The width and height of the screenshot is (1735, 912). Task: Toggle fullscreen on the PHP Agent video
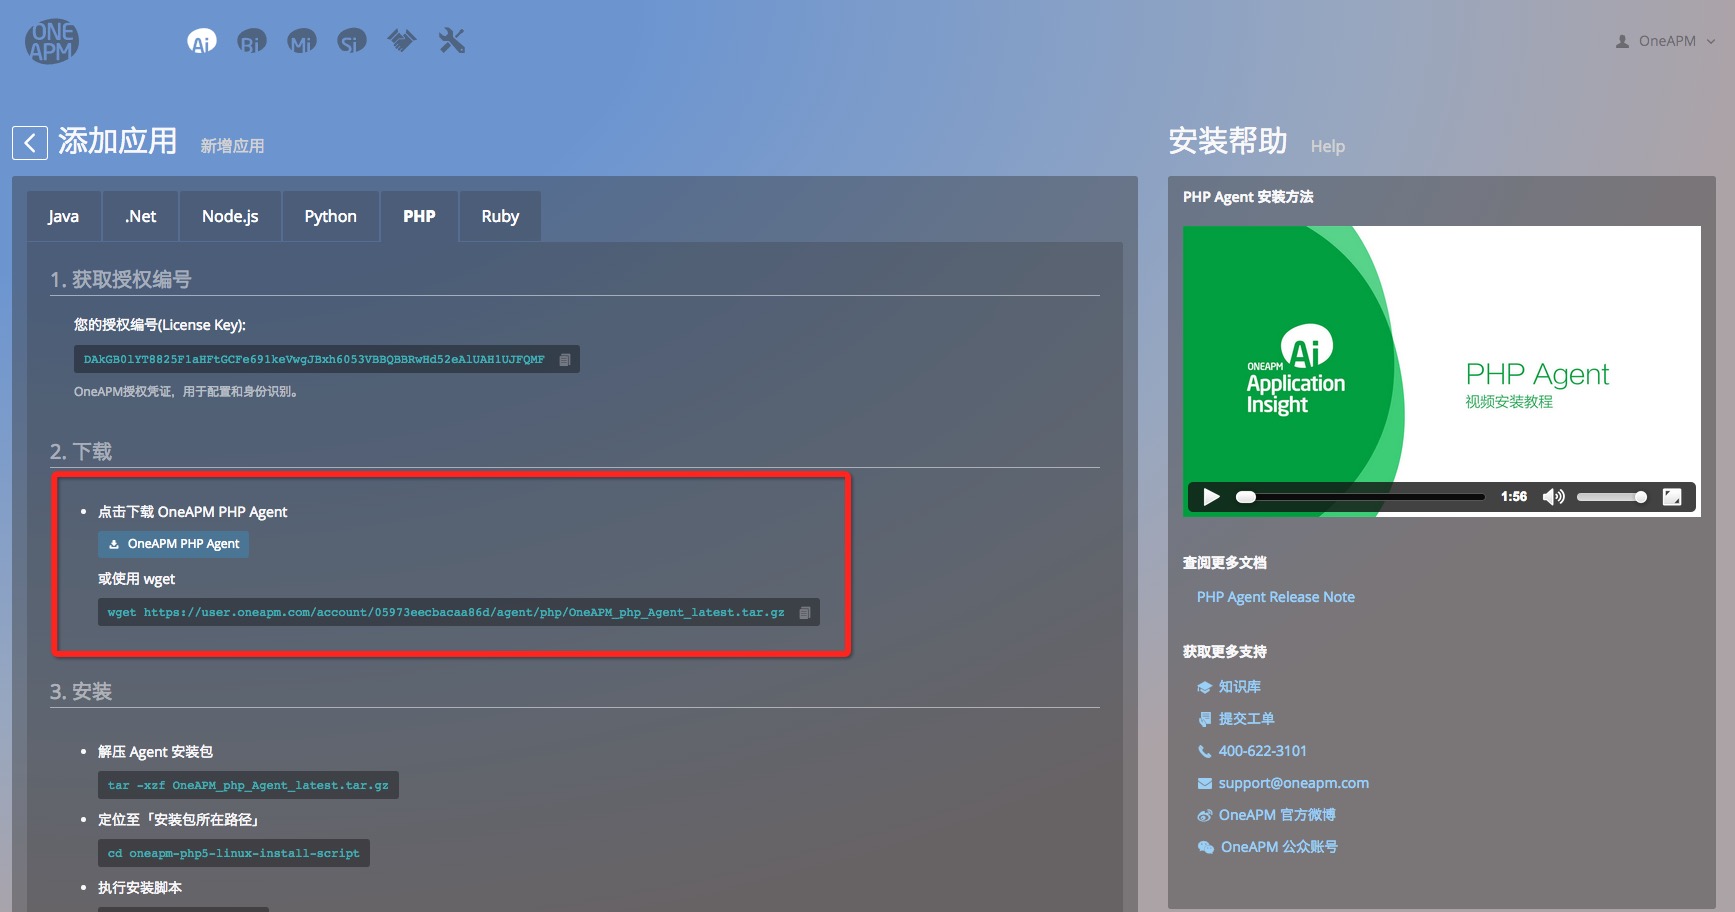click(x=1672, y=497)
